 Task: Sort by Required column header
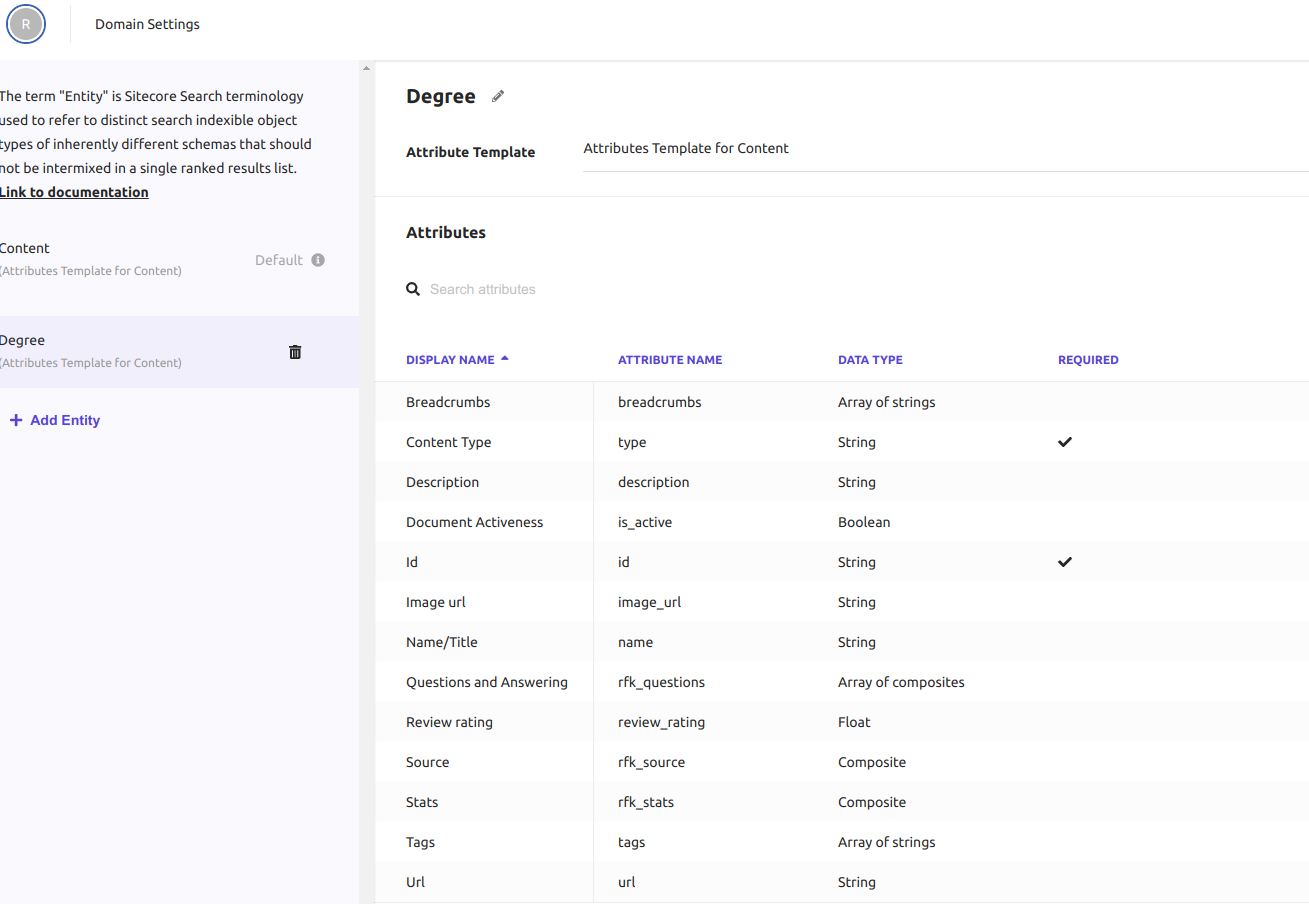[x=1088, y=360]
